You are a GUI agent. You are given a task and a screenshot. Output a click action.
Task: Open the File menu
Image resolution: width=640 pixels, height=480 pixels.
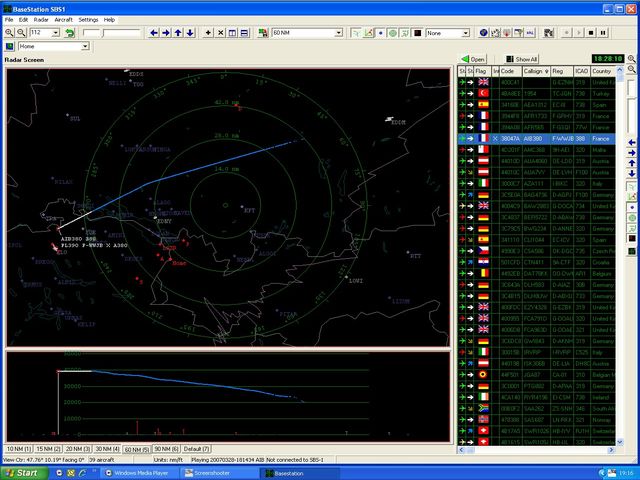9,20
